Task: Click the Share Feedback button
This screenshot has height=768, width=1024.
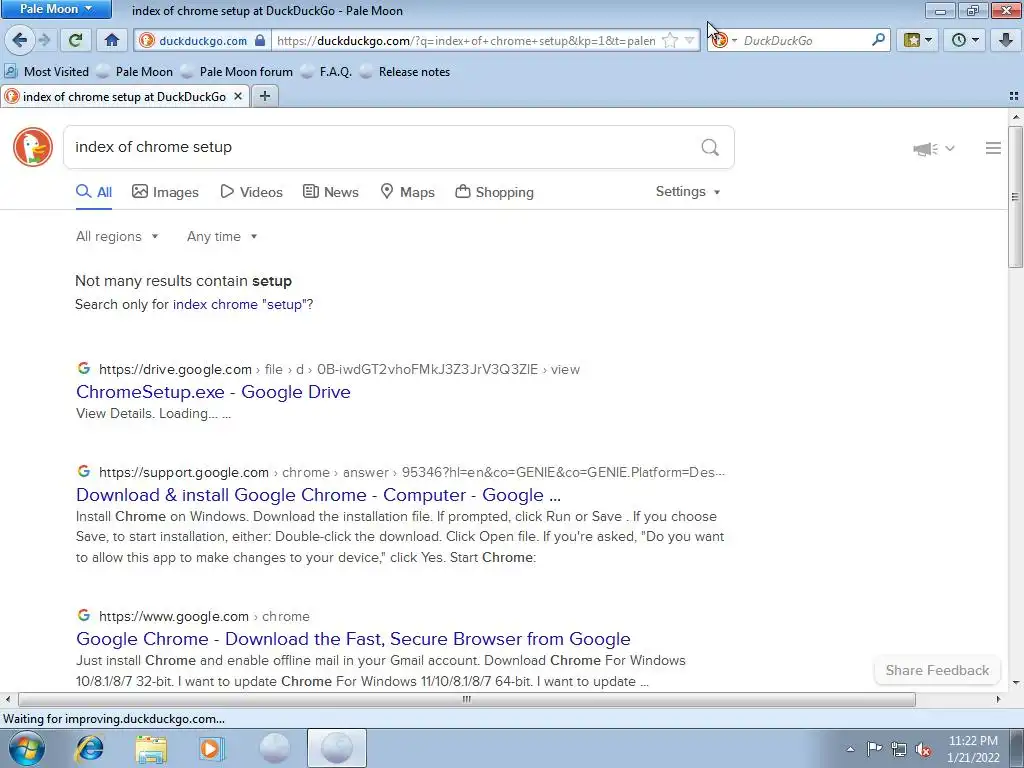Action: click(937, 670)
